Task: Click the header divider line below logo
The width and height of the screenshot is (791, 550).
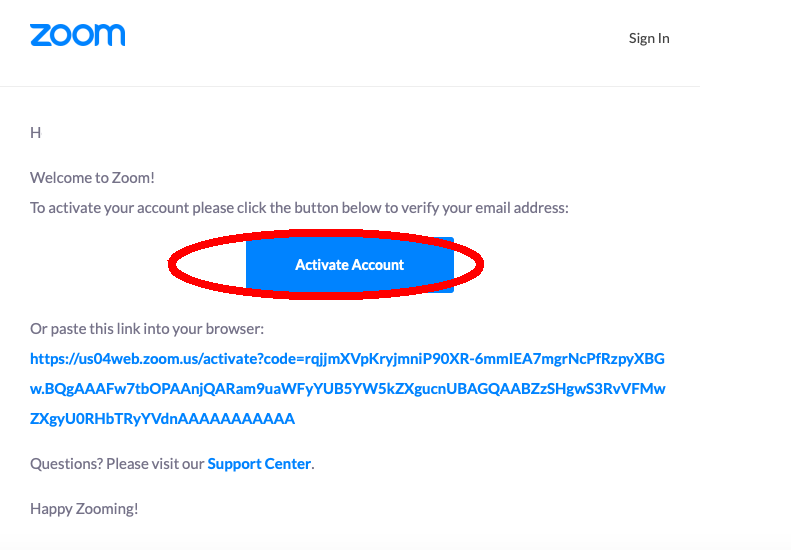Action: (x=350, y=86)
